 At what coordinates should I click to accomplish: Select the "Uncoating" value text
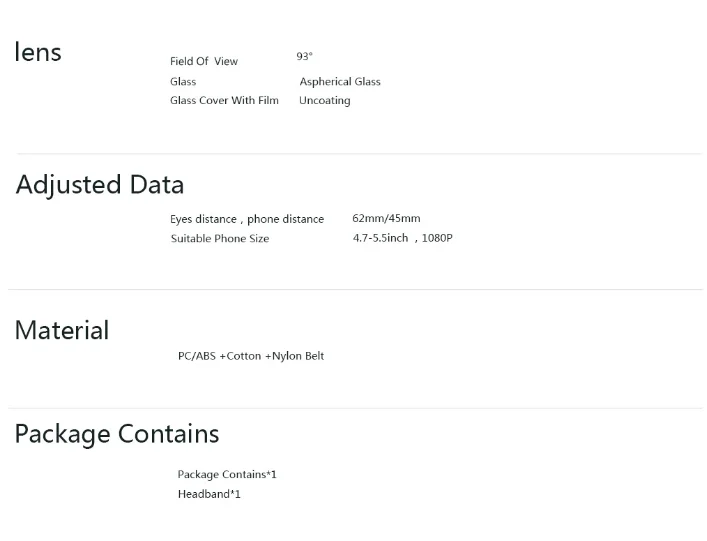tap(324, 101)
